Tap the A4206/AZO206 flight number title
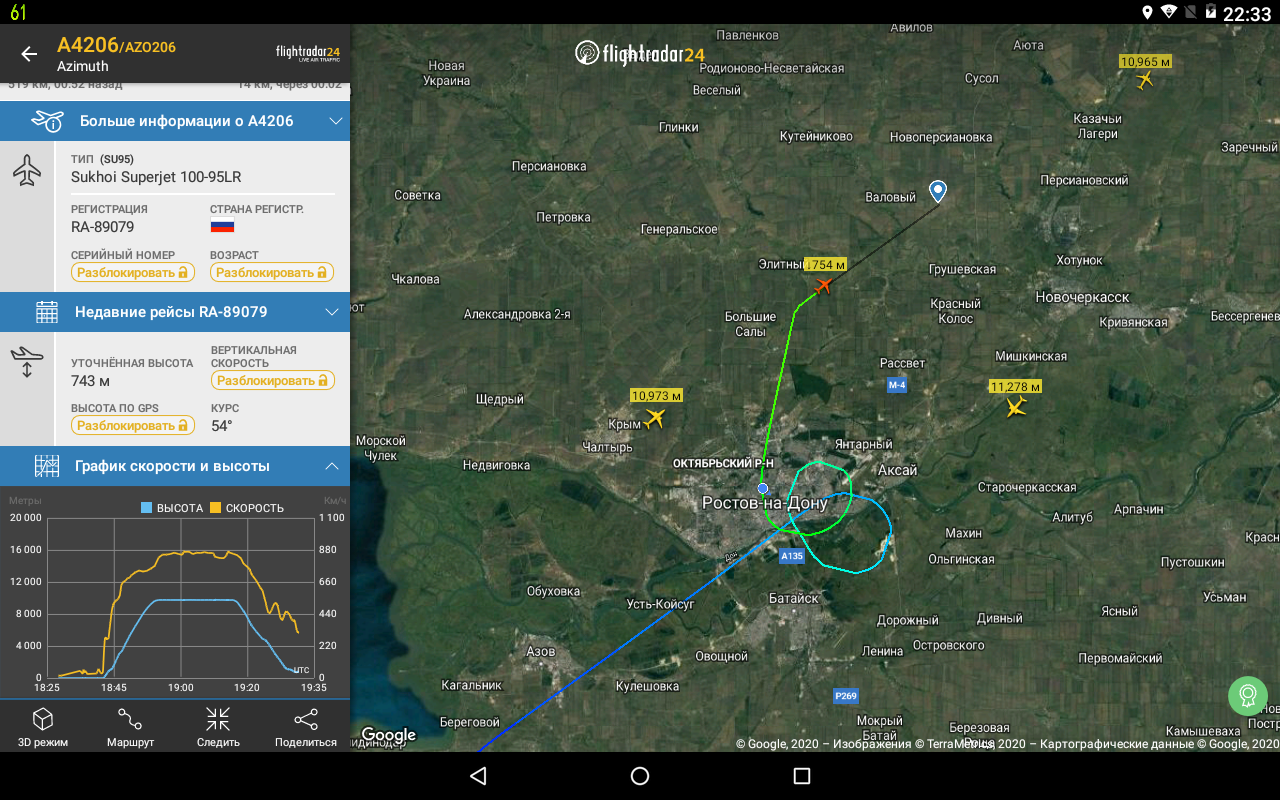 [116, 45]
